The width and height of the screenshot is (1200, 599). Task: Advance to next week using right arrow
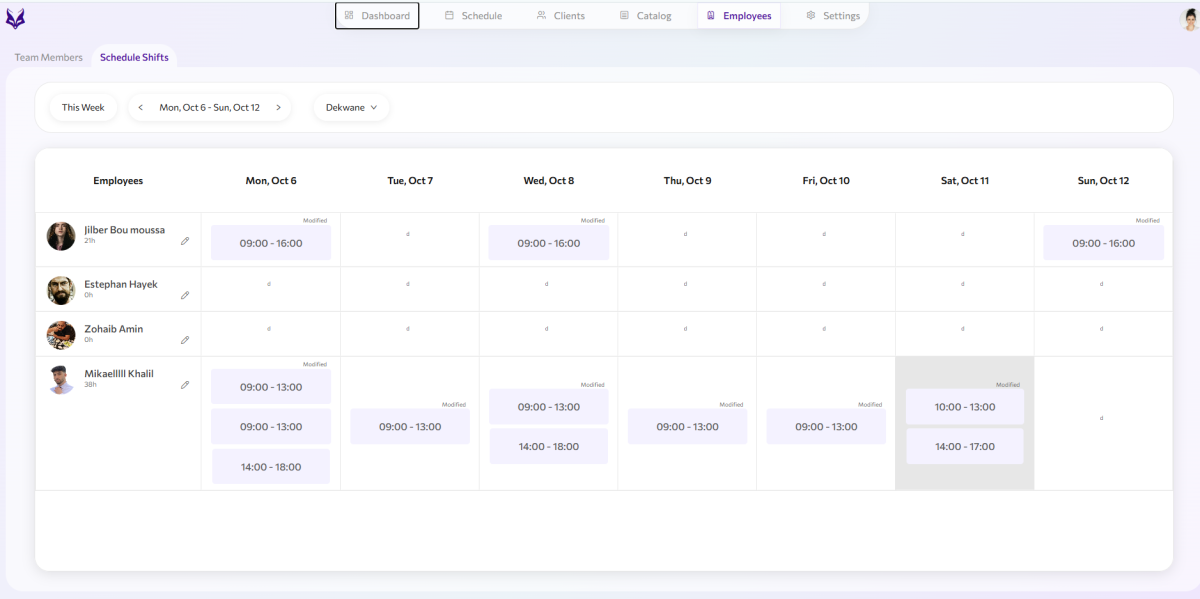pyautogui.click(x=278, y=108)
